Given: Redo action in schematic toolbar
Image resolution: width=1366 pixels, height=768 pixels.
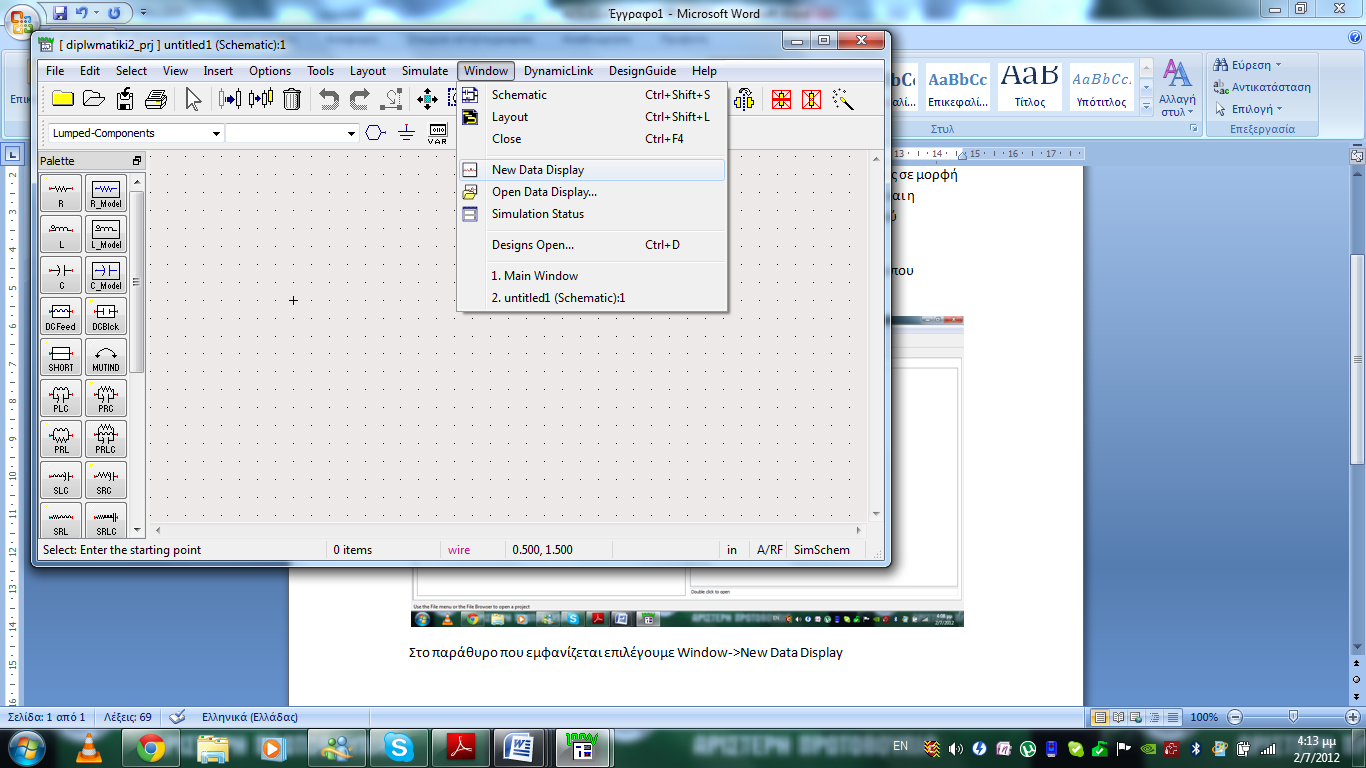Looking at the screenshot, I should [x=359, y=99].
